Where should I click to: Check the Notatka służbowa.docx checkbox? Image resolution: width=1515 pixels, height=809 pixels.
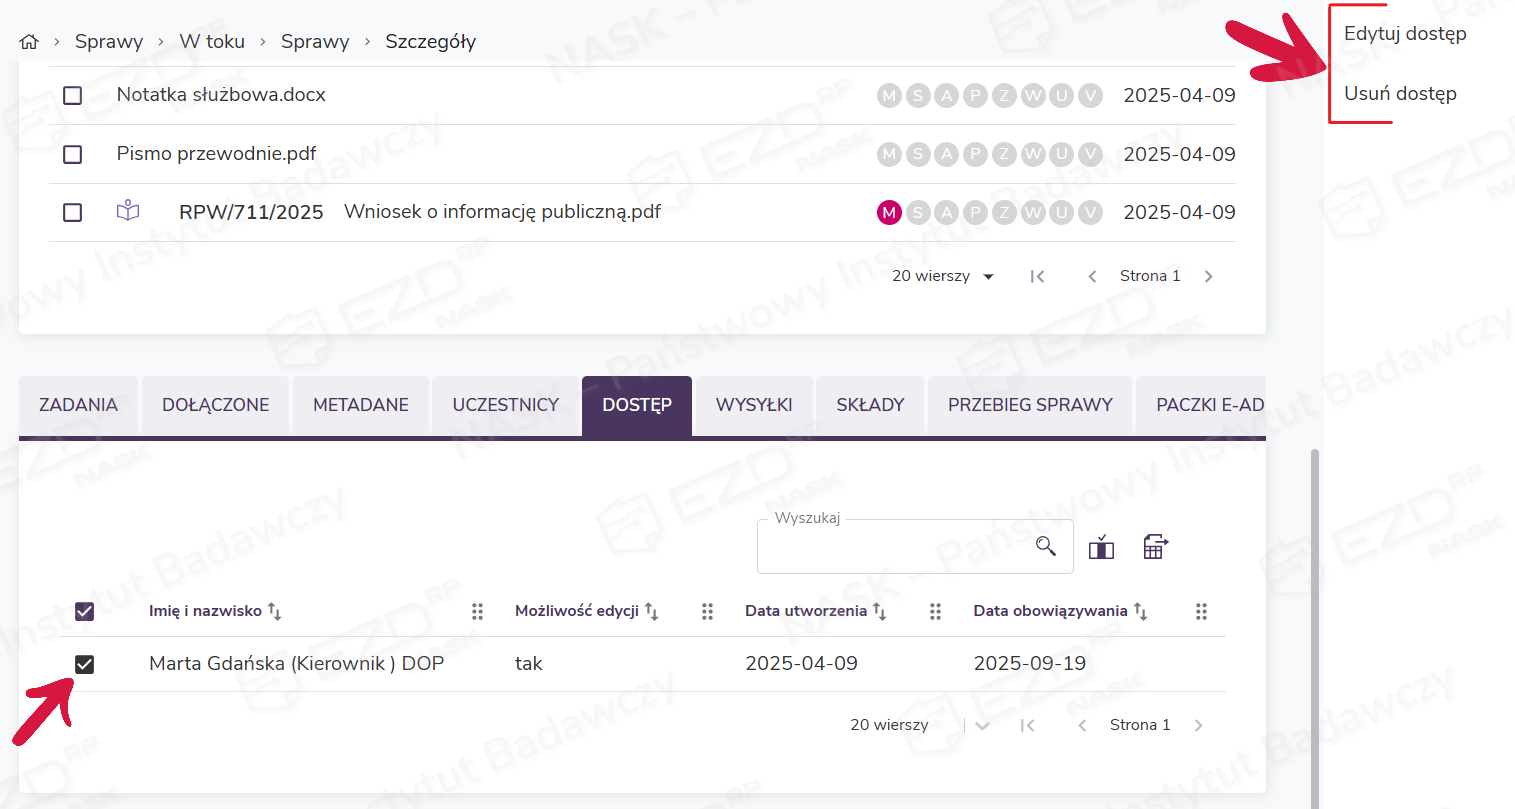[x=73, y=96]
